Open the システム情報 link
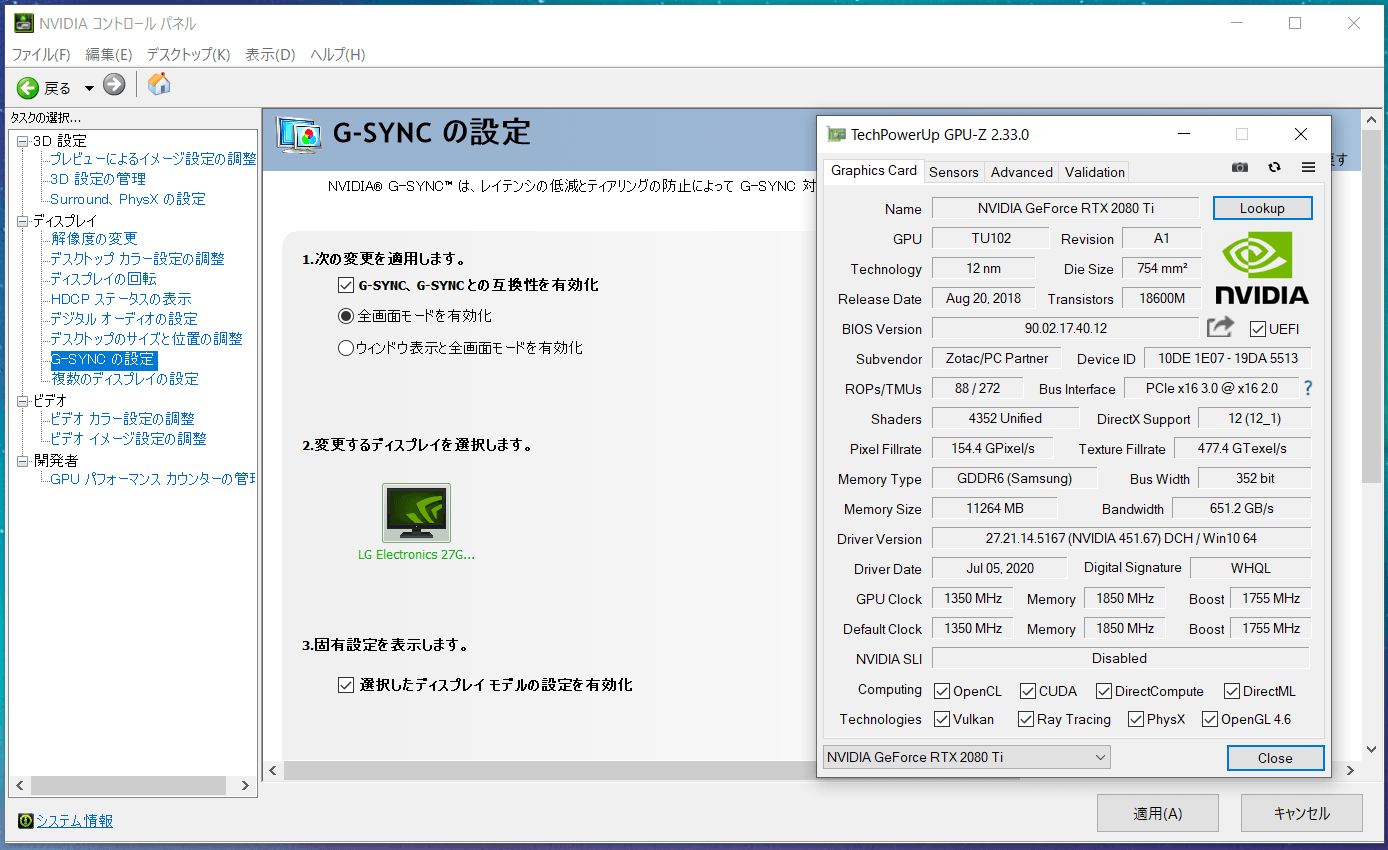Screen dimensions: 1388x850 pos(75,821)
